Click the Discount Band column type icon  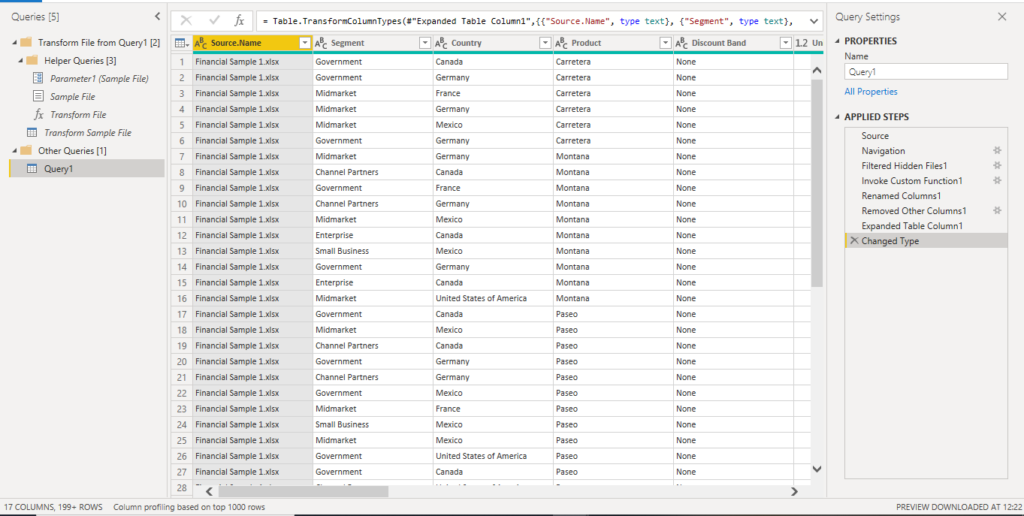(682, 44)
